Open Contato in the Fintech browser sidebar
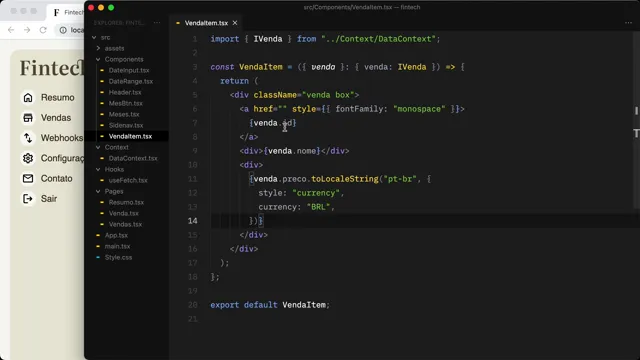The image size is (640, 360). [56, 178]
